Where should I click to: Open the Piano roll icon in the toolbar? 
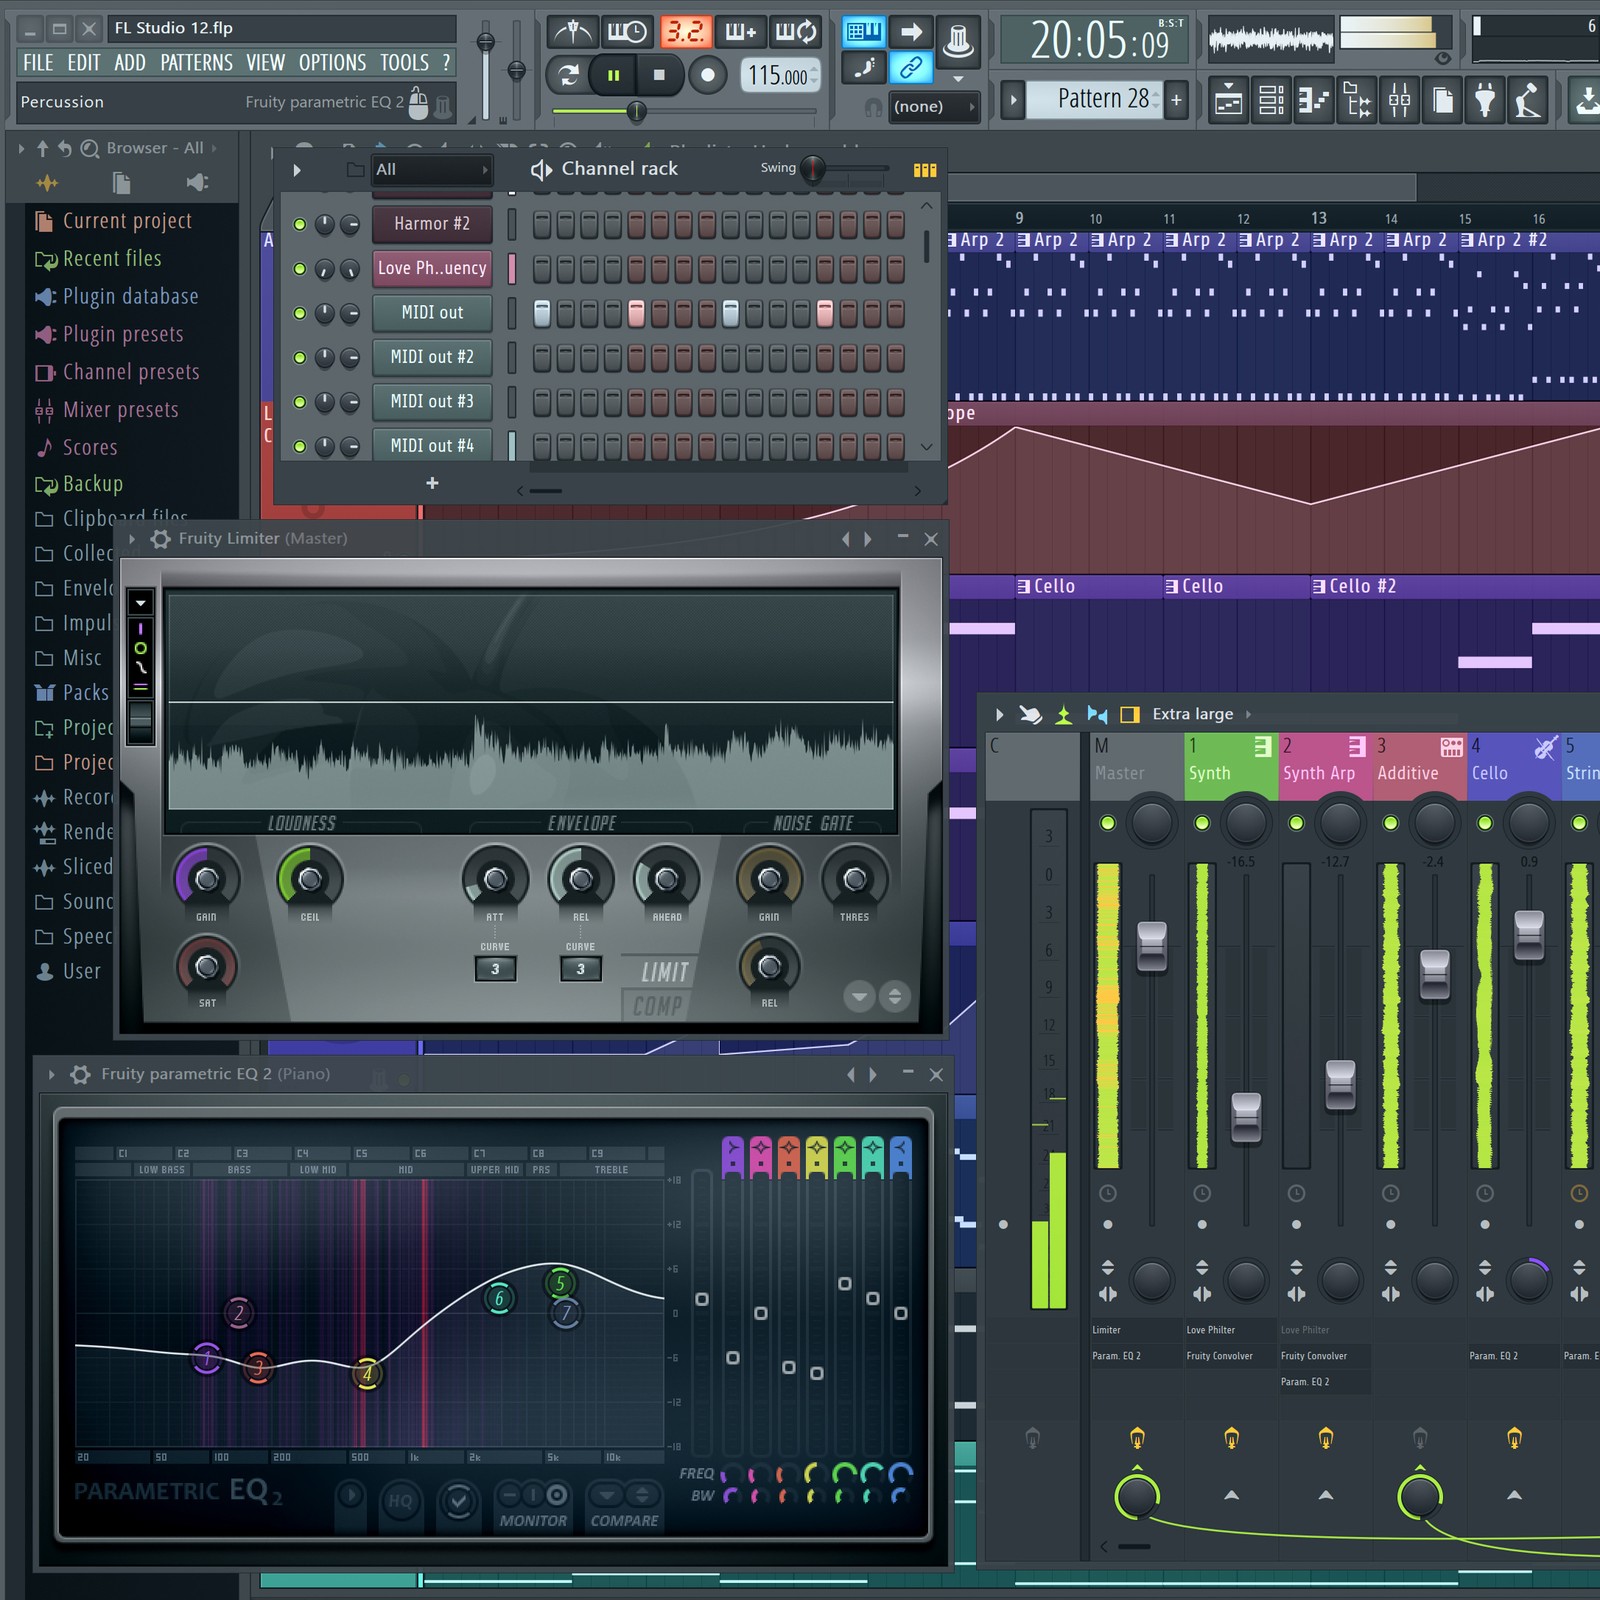pyautogui.click(x=1312, y=99)
